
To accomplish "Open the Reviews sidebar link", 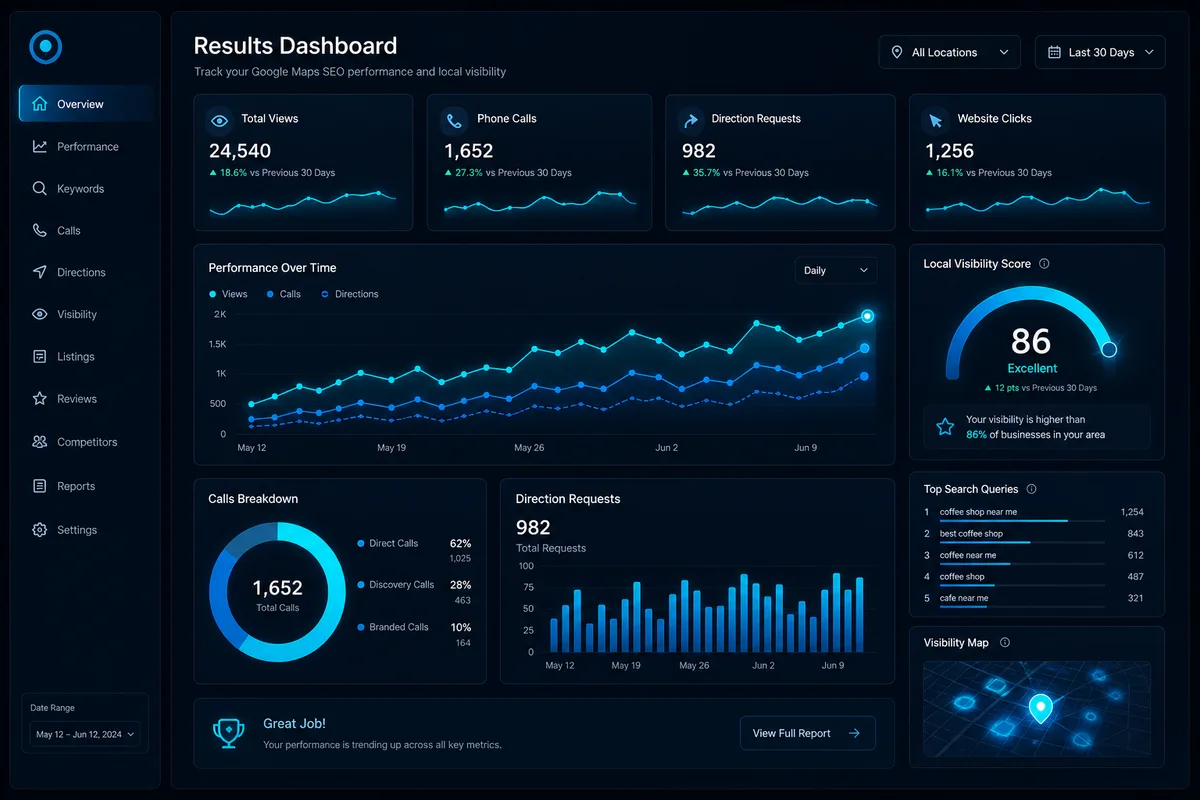I will click(86, 398).
